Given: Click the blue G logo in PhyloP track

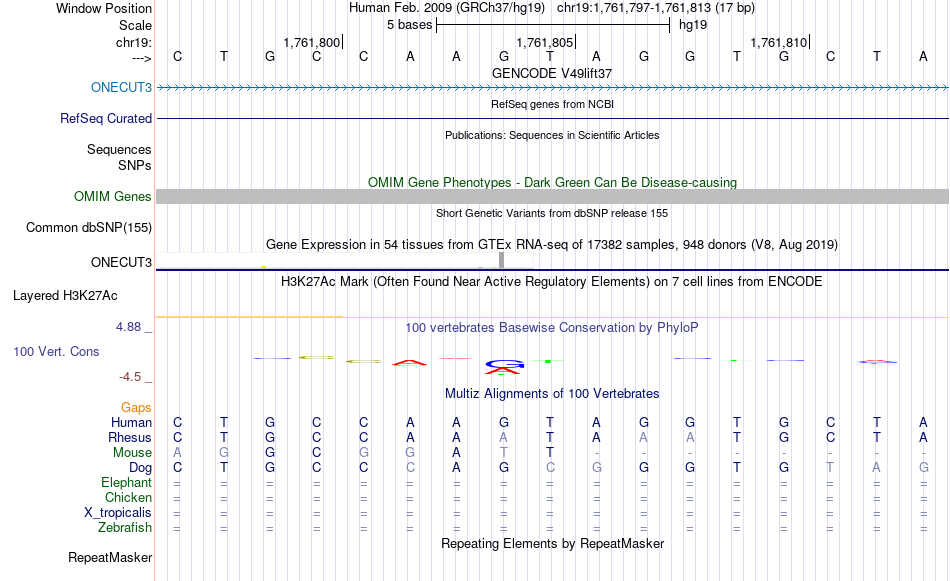Looking at the screenshot, I should click(505, 364).
